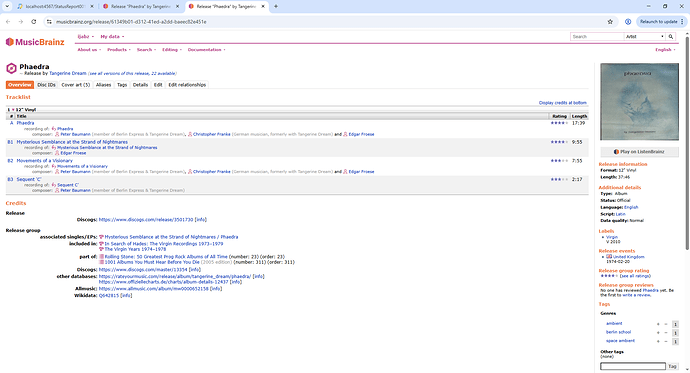Open the Cover art (5) tab
The height and width of the screenshot is (373, 690).
pos(75,85)
